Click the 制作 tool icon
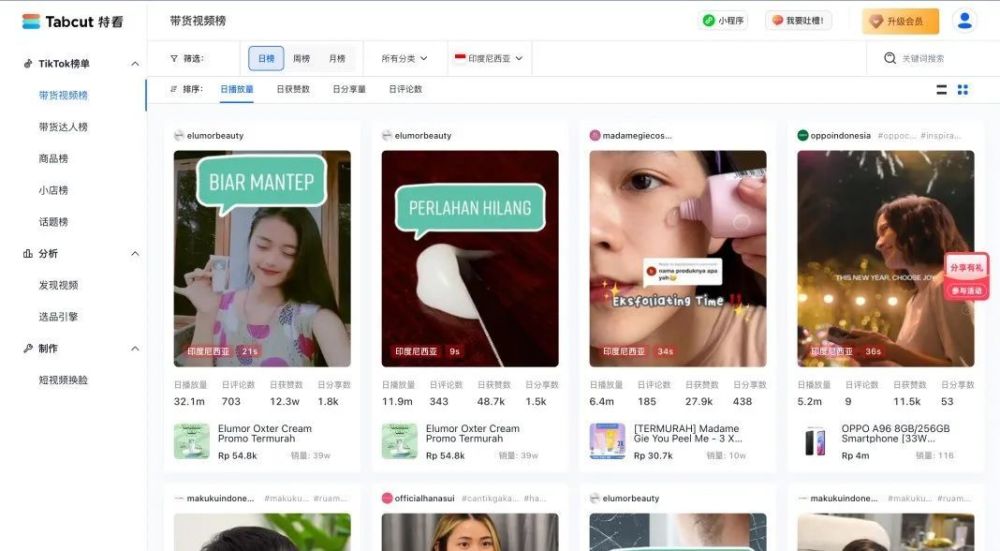This screenshot has width=1000, height=551. pos(27,348)
